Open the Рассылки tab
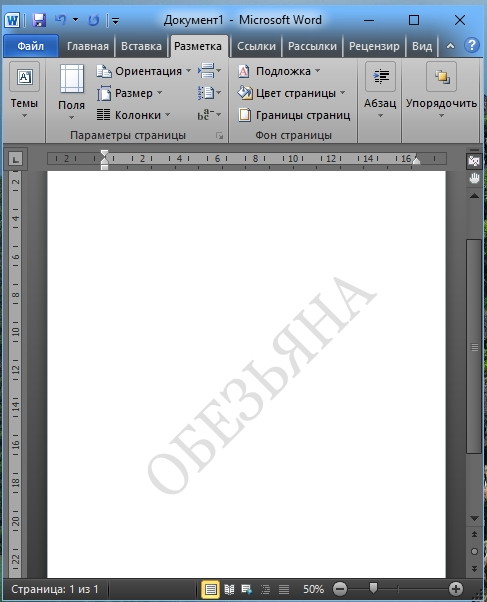 click(312, 46)
